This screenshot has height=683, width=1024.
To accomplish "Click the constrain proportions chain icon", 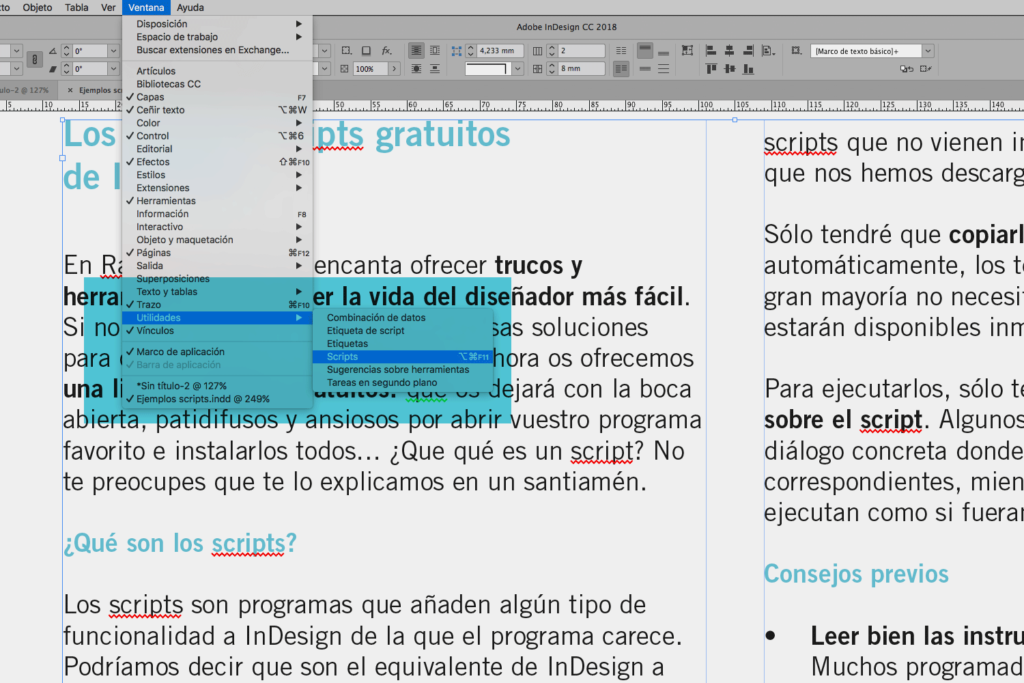I will pos(35,59).
